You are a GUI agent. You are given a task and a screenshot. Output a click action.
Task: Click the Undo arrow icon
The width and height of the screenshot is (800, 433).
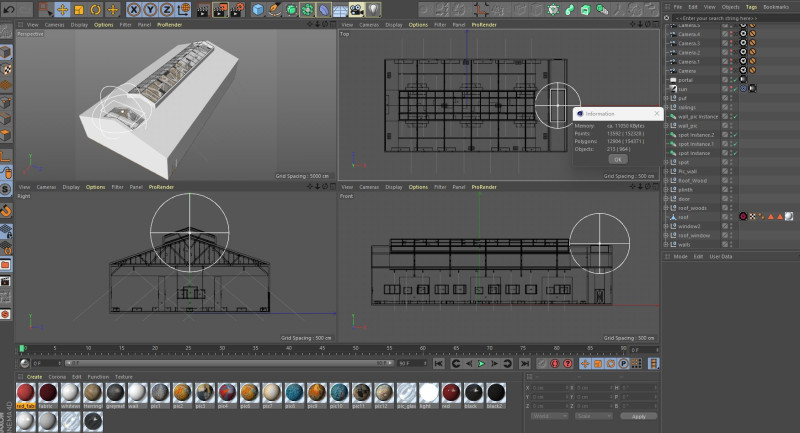tap(8, 9)
